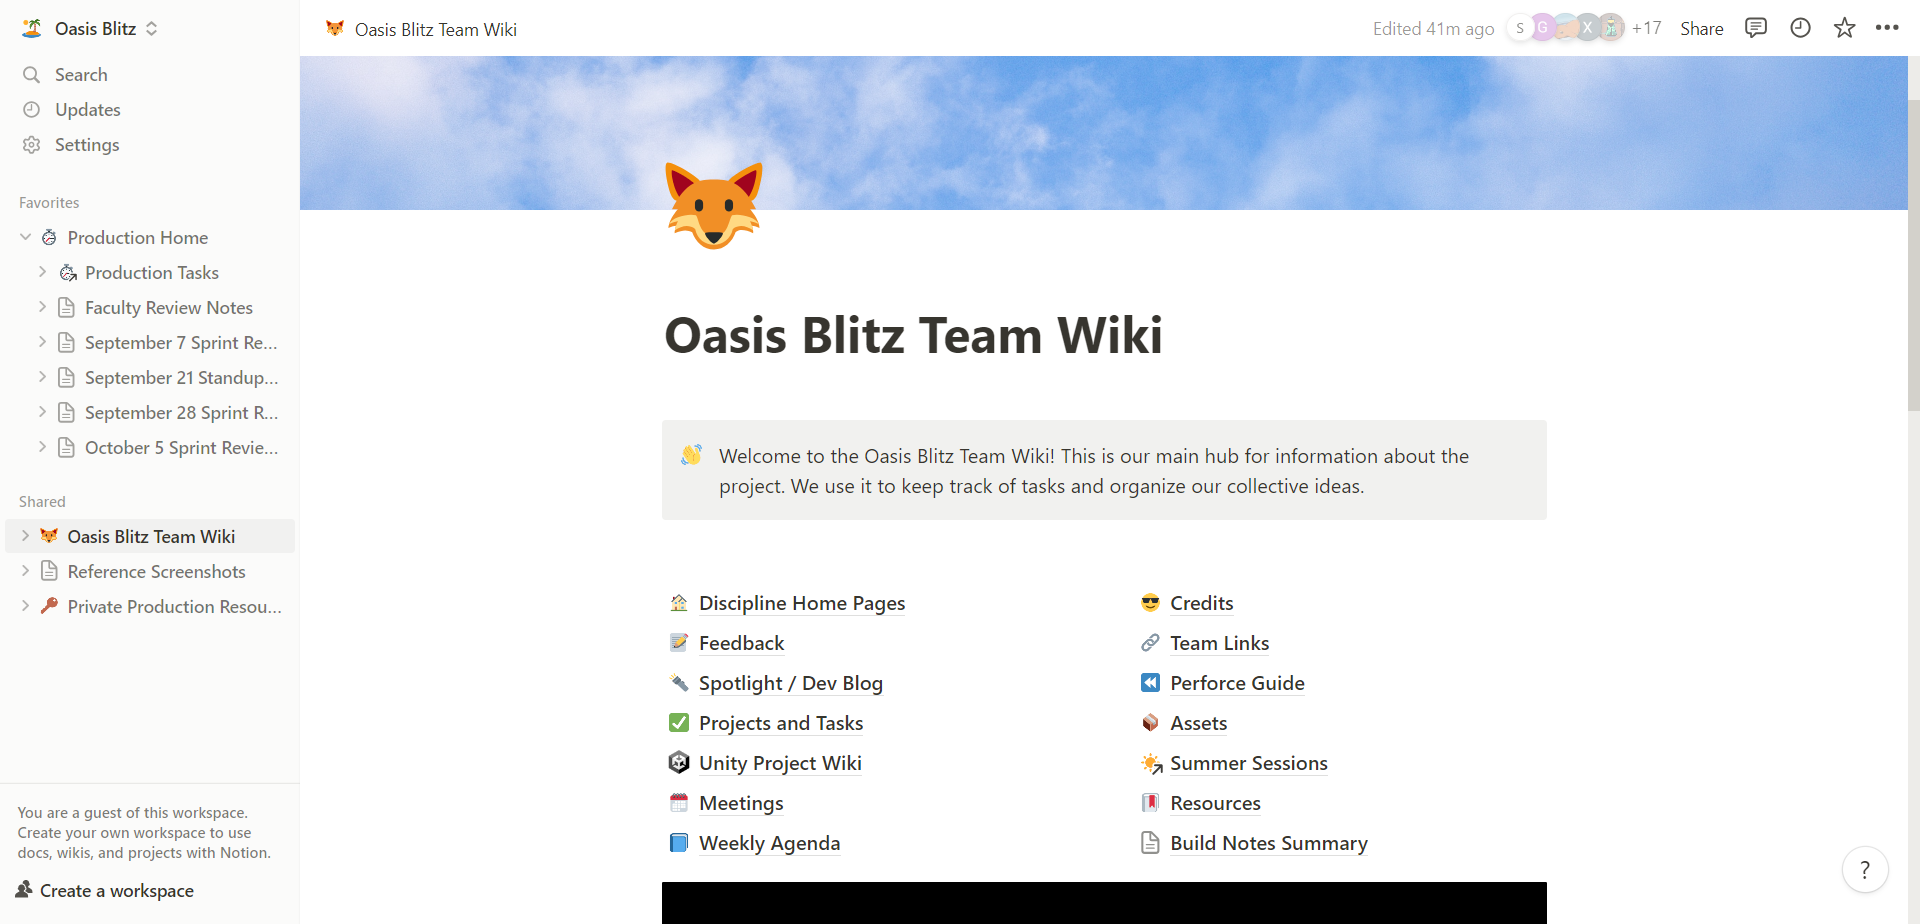Open the Spotlight / Dev Blog link
Viewport: 1920px width, 924px height.
791,683
